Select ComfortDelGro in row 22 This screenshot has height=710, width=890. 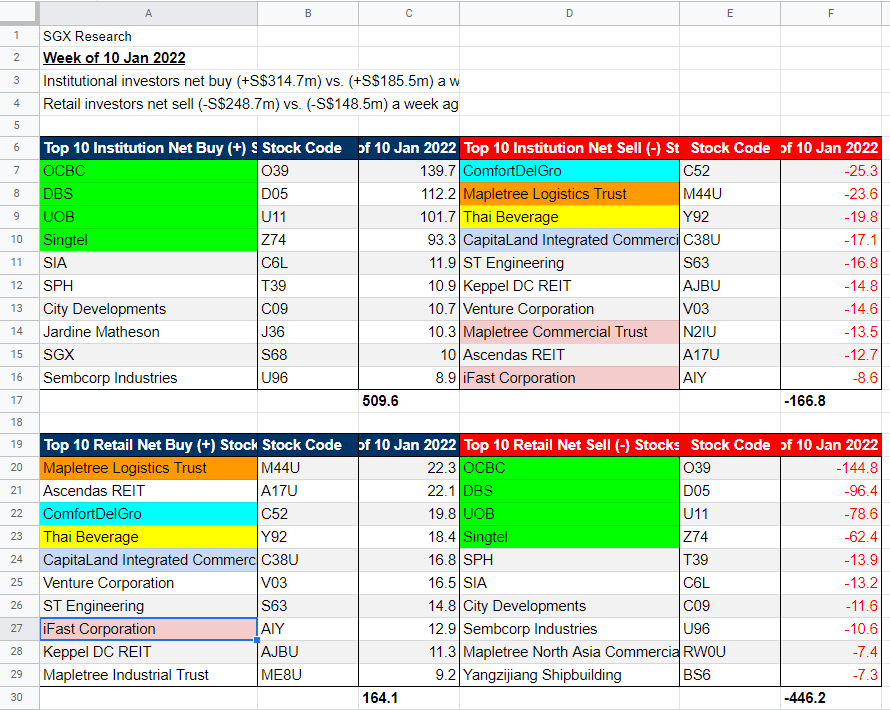[x=149, y=514]
